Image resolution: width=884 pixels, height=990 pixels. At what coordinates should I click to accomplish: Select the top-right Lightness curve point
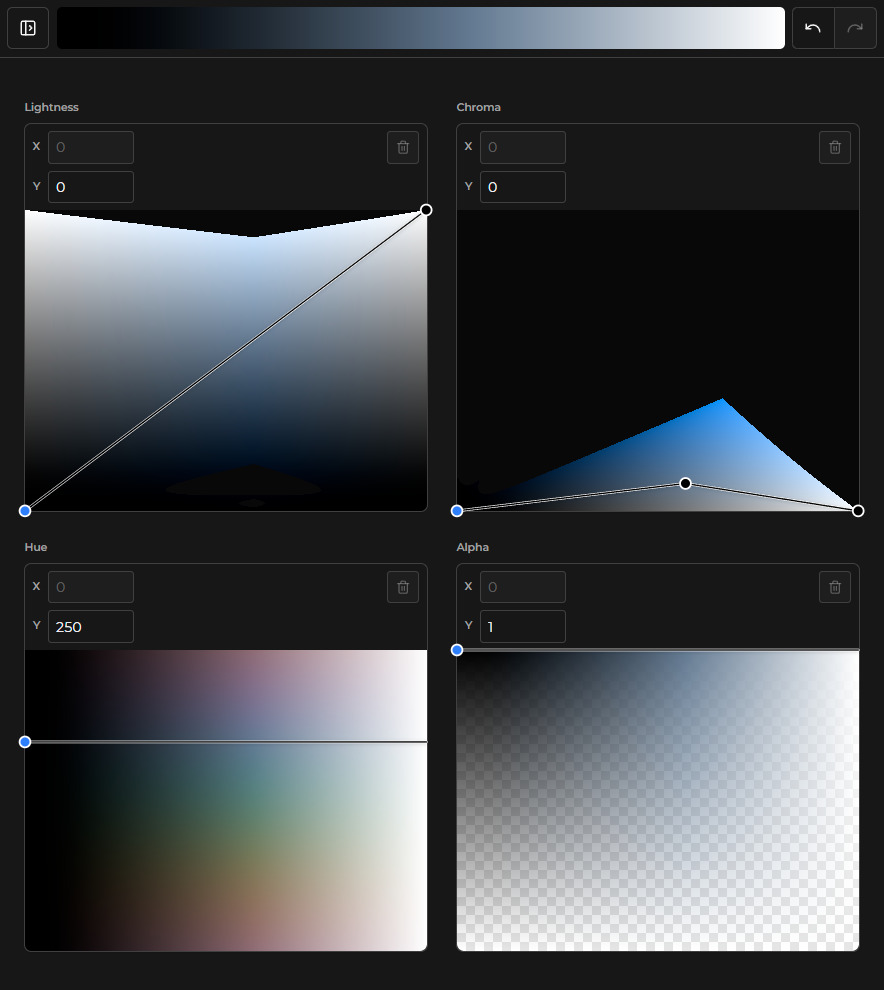[x=426, y=209]
